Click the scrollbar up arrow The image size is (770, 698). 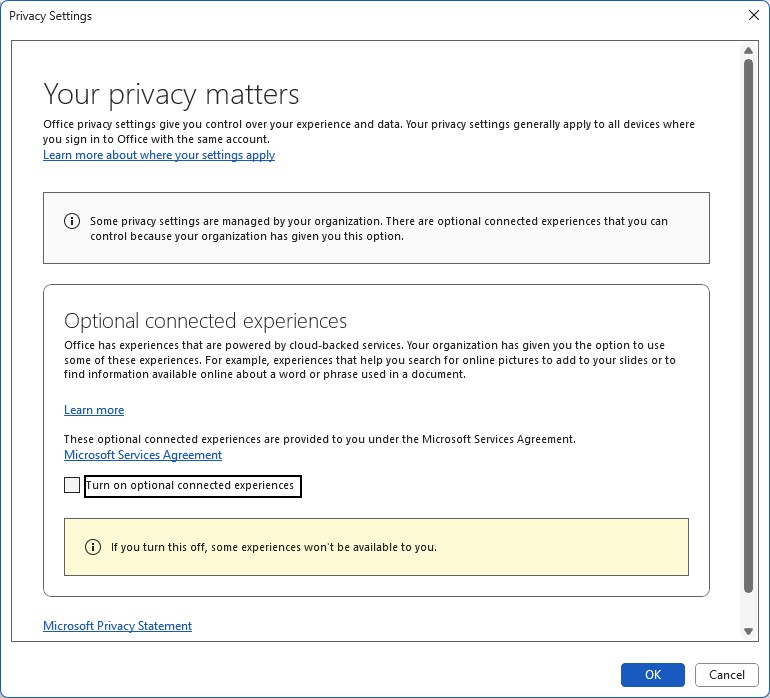748,50
